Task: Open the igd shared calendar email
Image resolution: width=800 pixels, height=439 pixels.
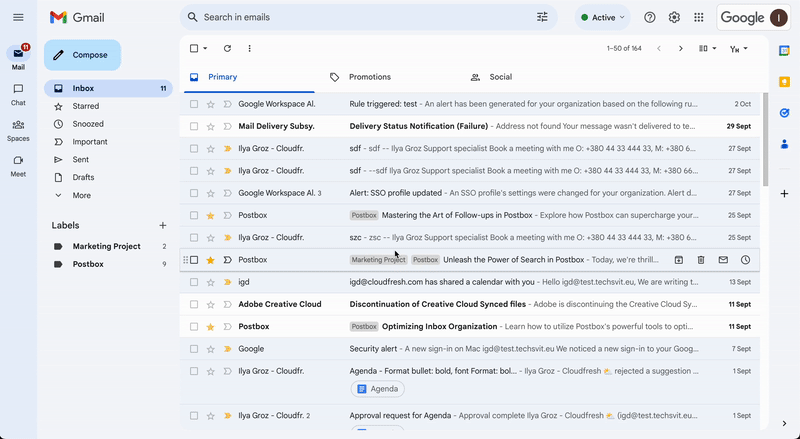Action: click(x=469, y=282)
